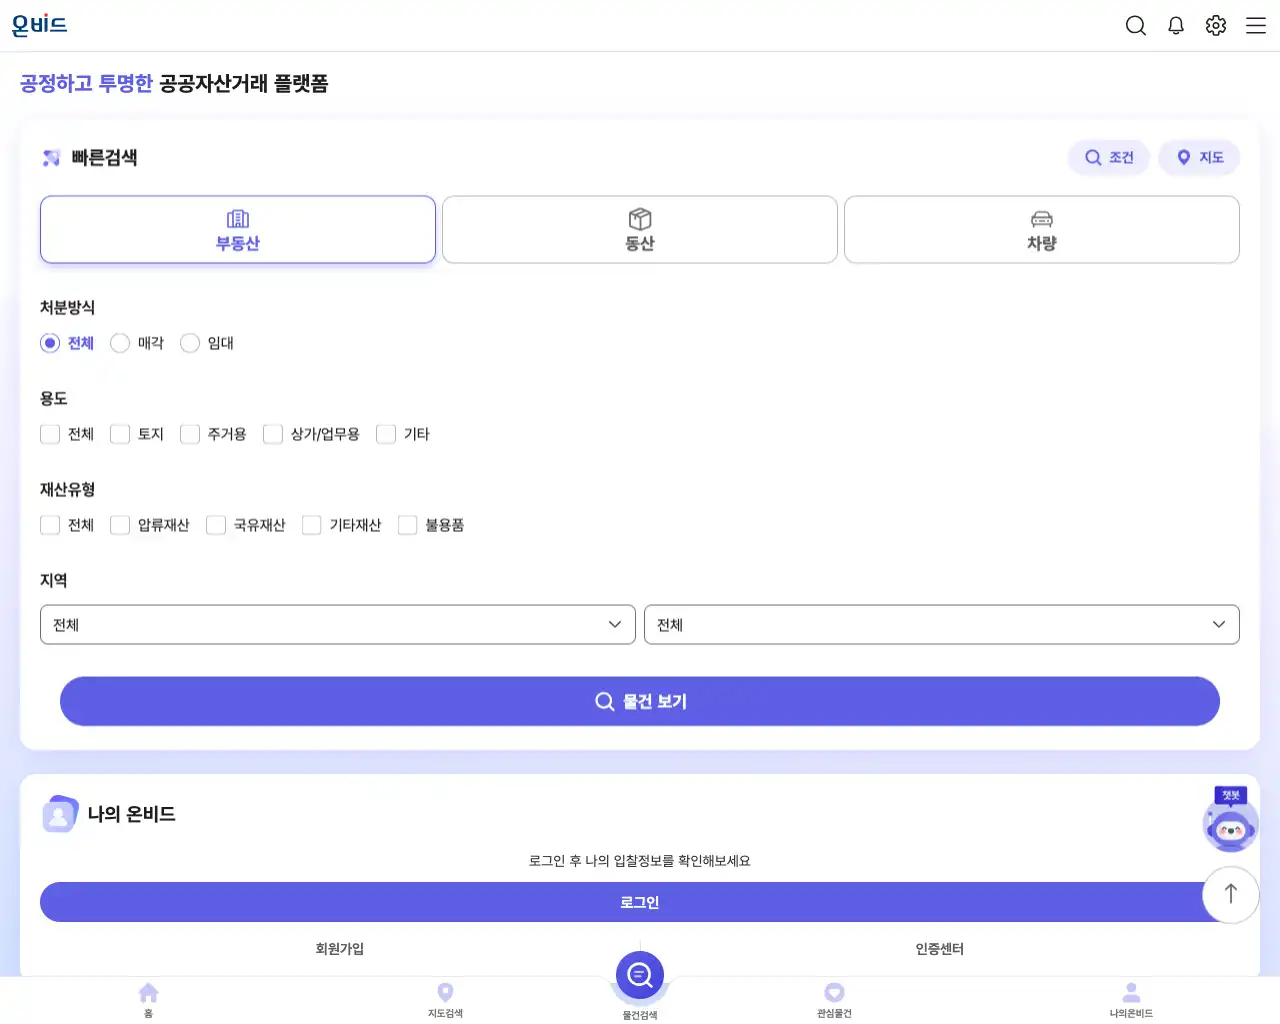The image size is (1280, 1024).
Task: Select 매각 radio option
Action: click(120, 343)
